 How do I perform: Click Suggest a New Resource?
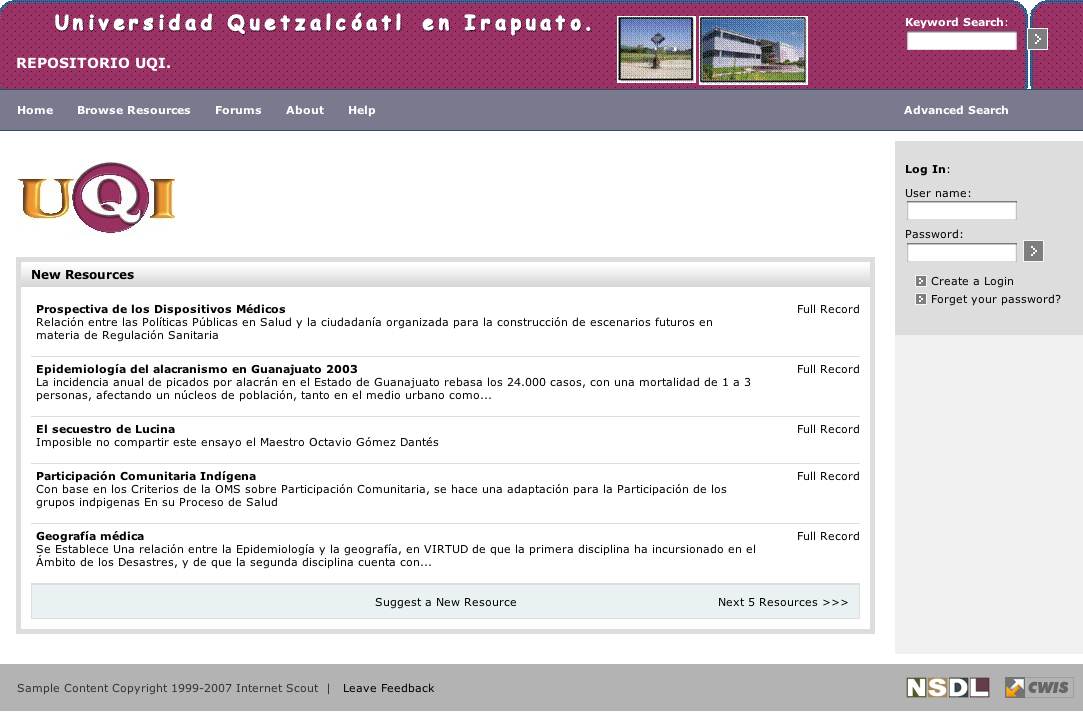(x=446, y=602)
